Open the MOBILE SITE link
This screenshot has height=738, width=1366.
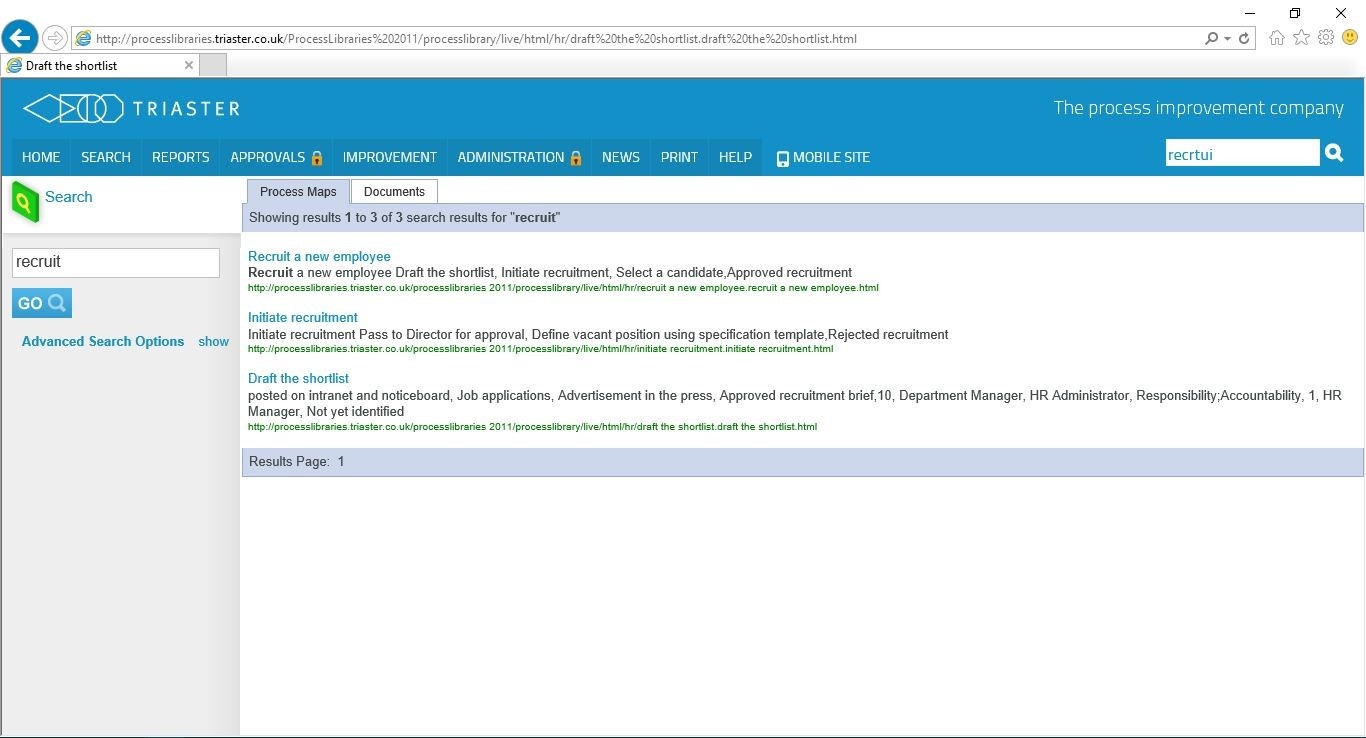[x=823, y=157]
